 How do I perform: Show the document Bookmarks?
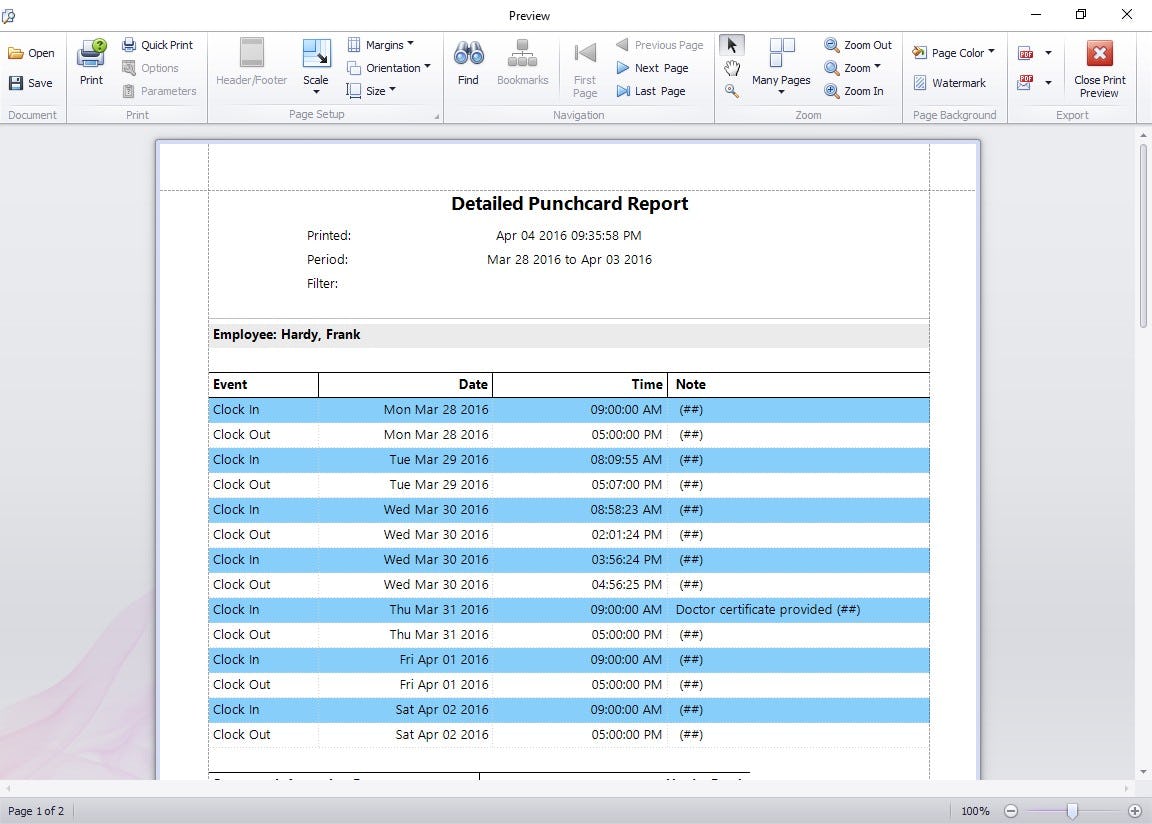tap(522, 63)
